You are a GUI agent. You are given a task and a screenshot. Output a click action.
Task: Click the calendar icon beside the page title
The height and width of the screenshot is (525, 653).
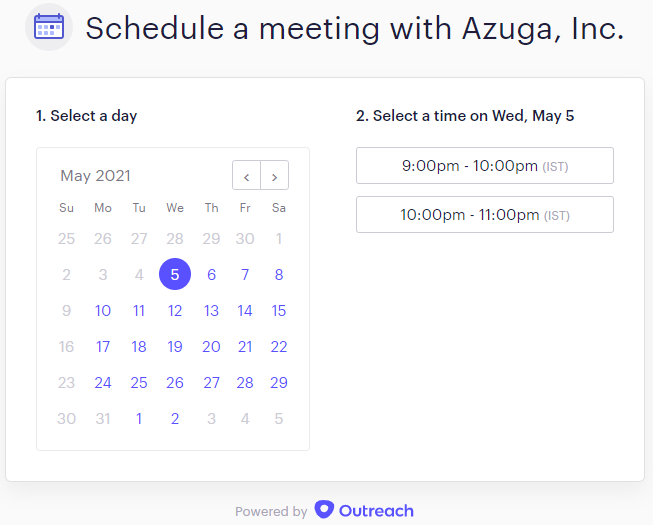coord(49,27)
